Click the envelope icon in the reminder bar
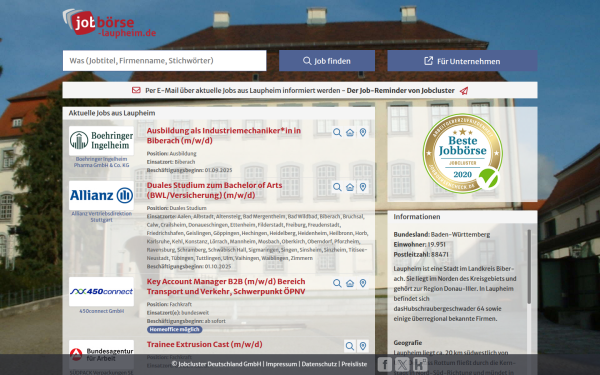The width and height of the screenshot is (600, 375). (x=136, y=90)
